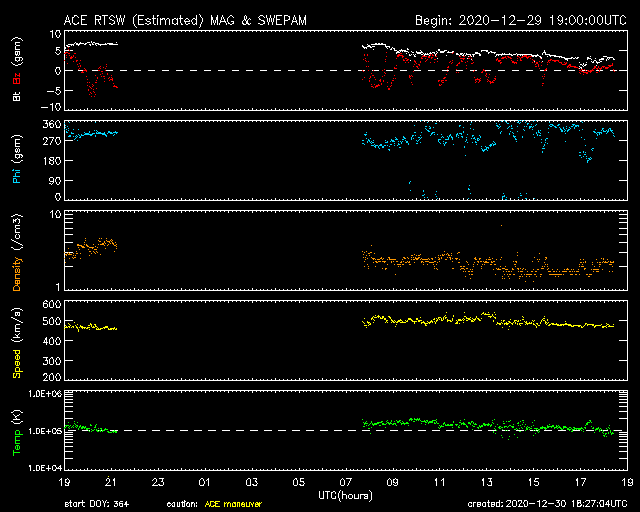
Task: Click the '-10' tick on the Bt Bz axis
Action: (51, 107)
